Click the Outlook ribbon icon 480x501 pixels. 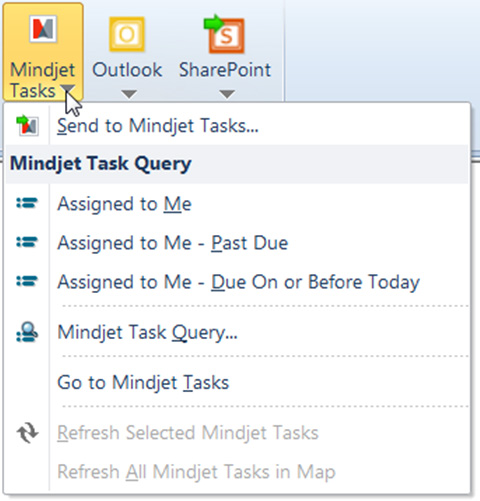pos(127,34)
